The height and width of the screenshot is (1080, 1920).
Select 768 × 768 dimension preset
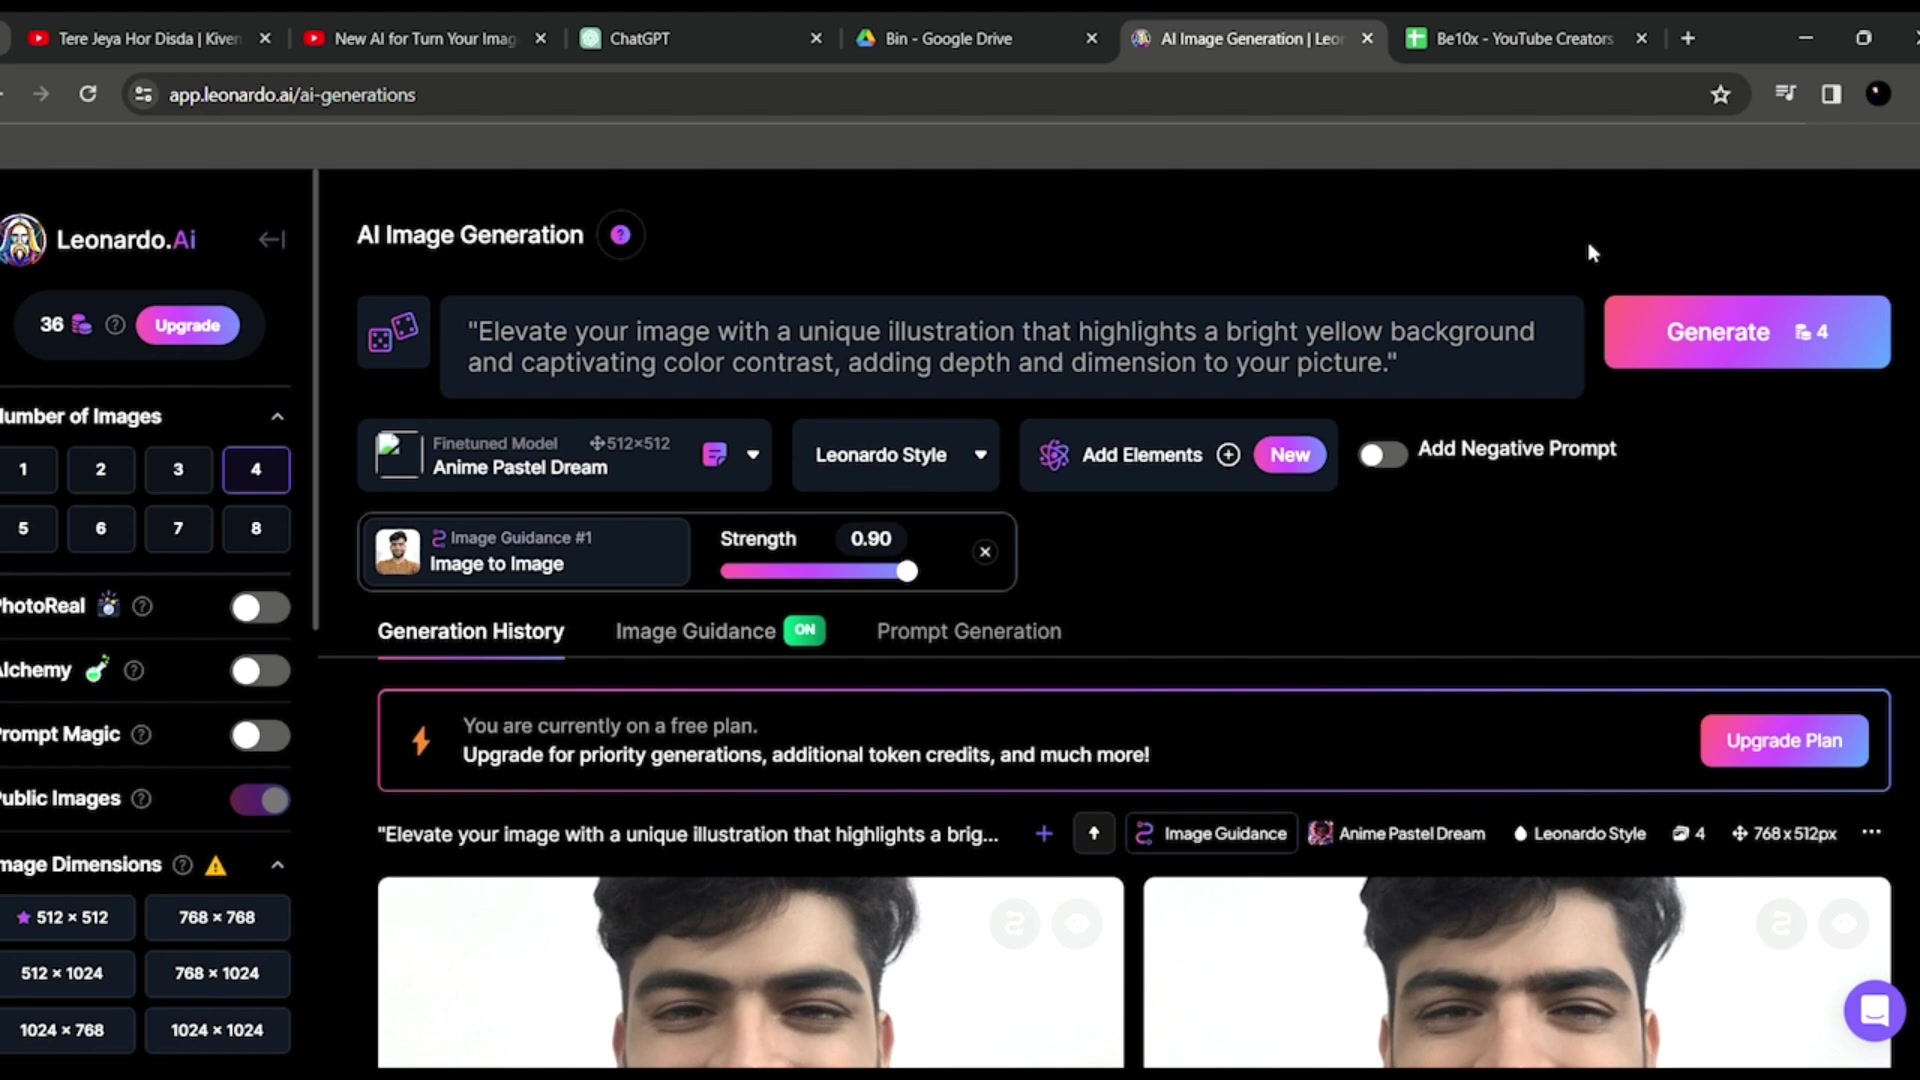(217, 917)
